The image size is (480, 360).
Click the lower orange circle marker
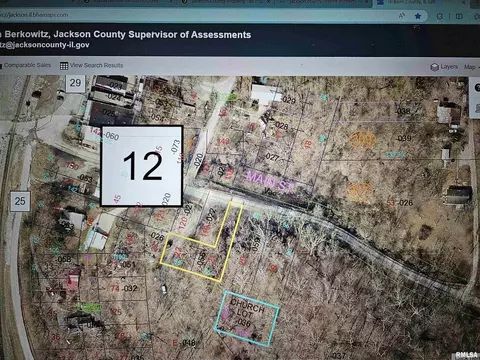point(359,192)
